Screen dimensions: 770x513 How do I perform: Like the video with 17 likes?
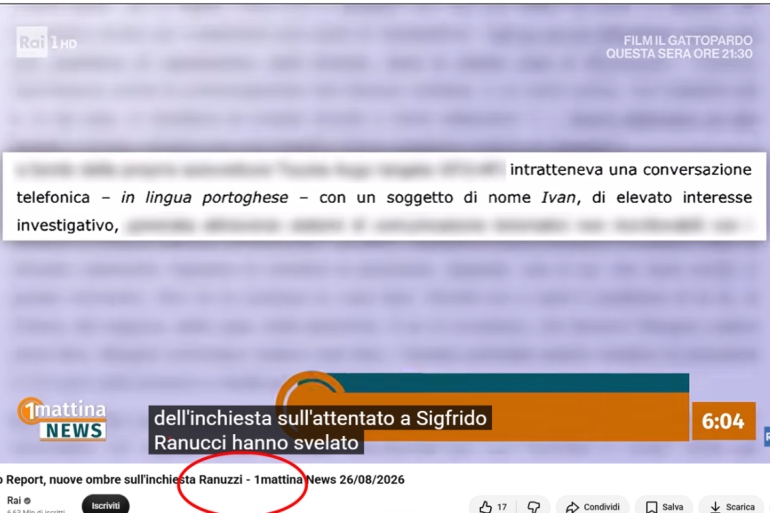[493, 506]
